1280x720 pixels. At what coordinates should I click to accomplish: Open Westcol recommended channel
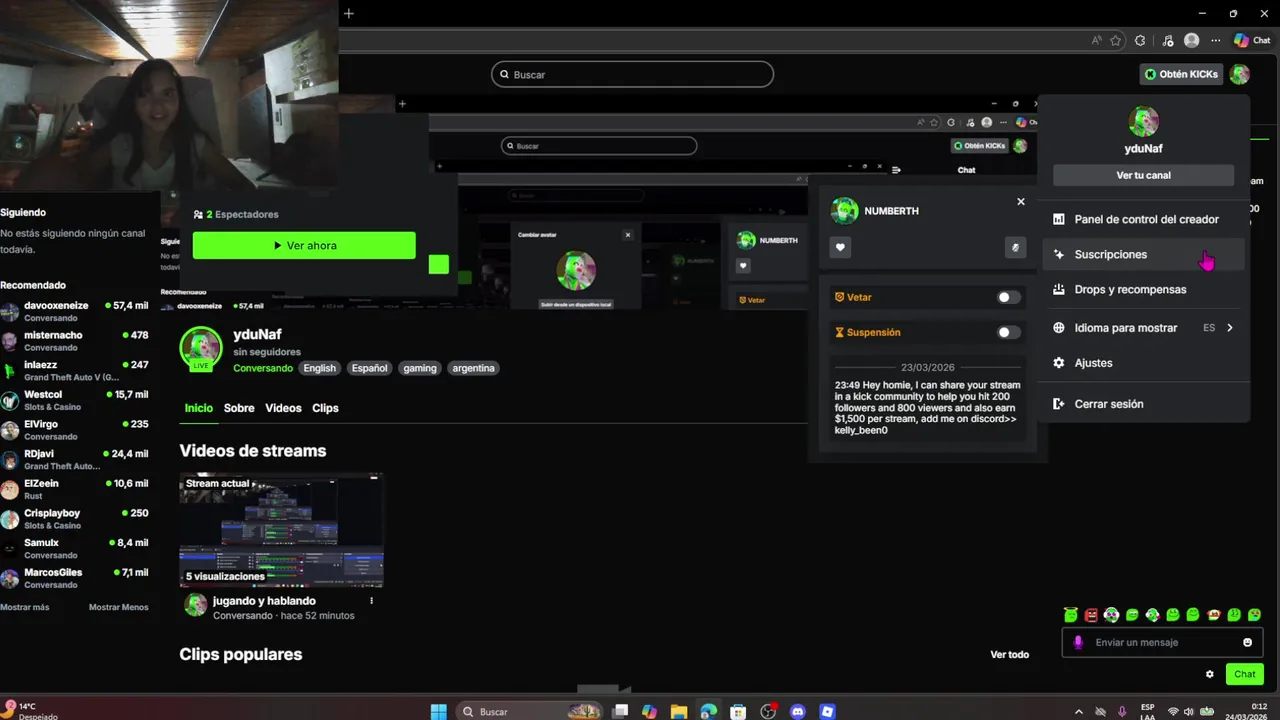(75, 400)
